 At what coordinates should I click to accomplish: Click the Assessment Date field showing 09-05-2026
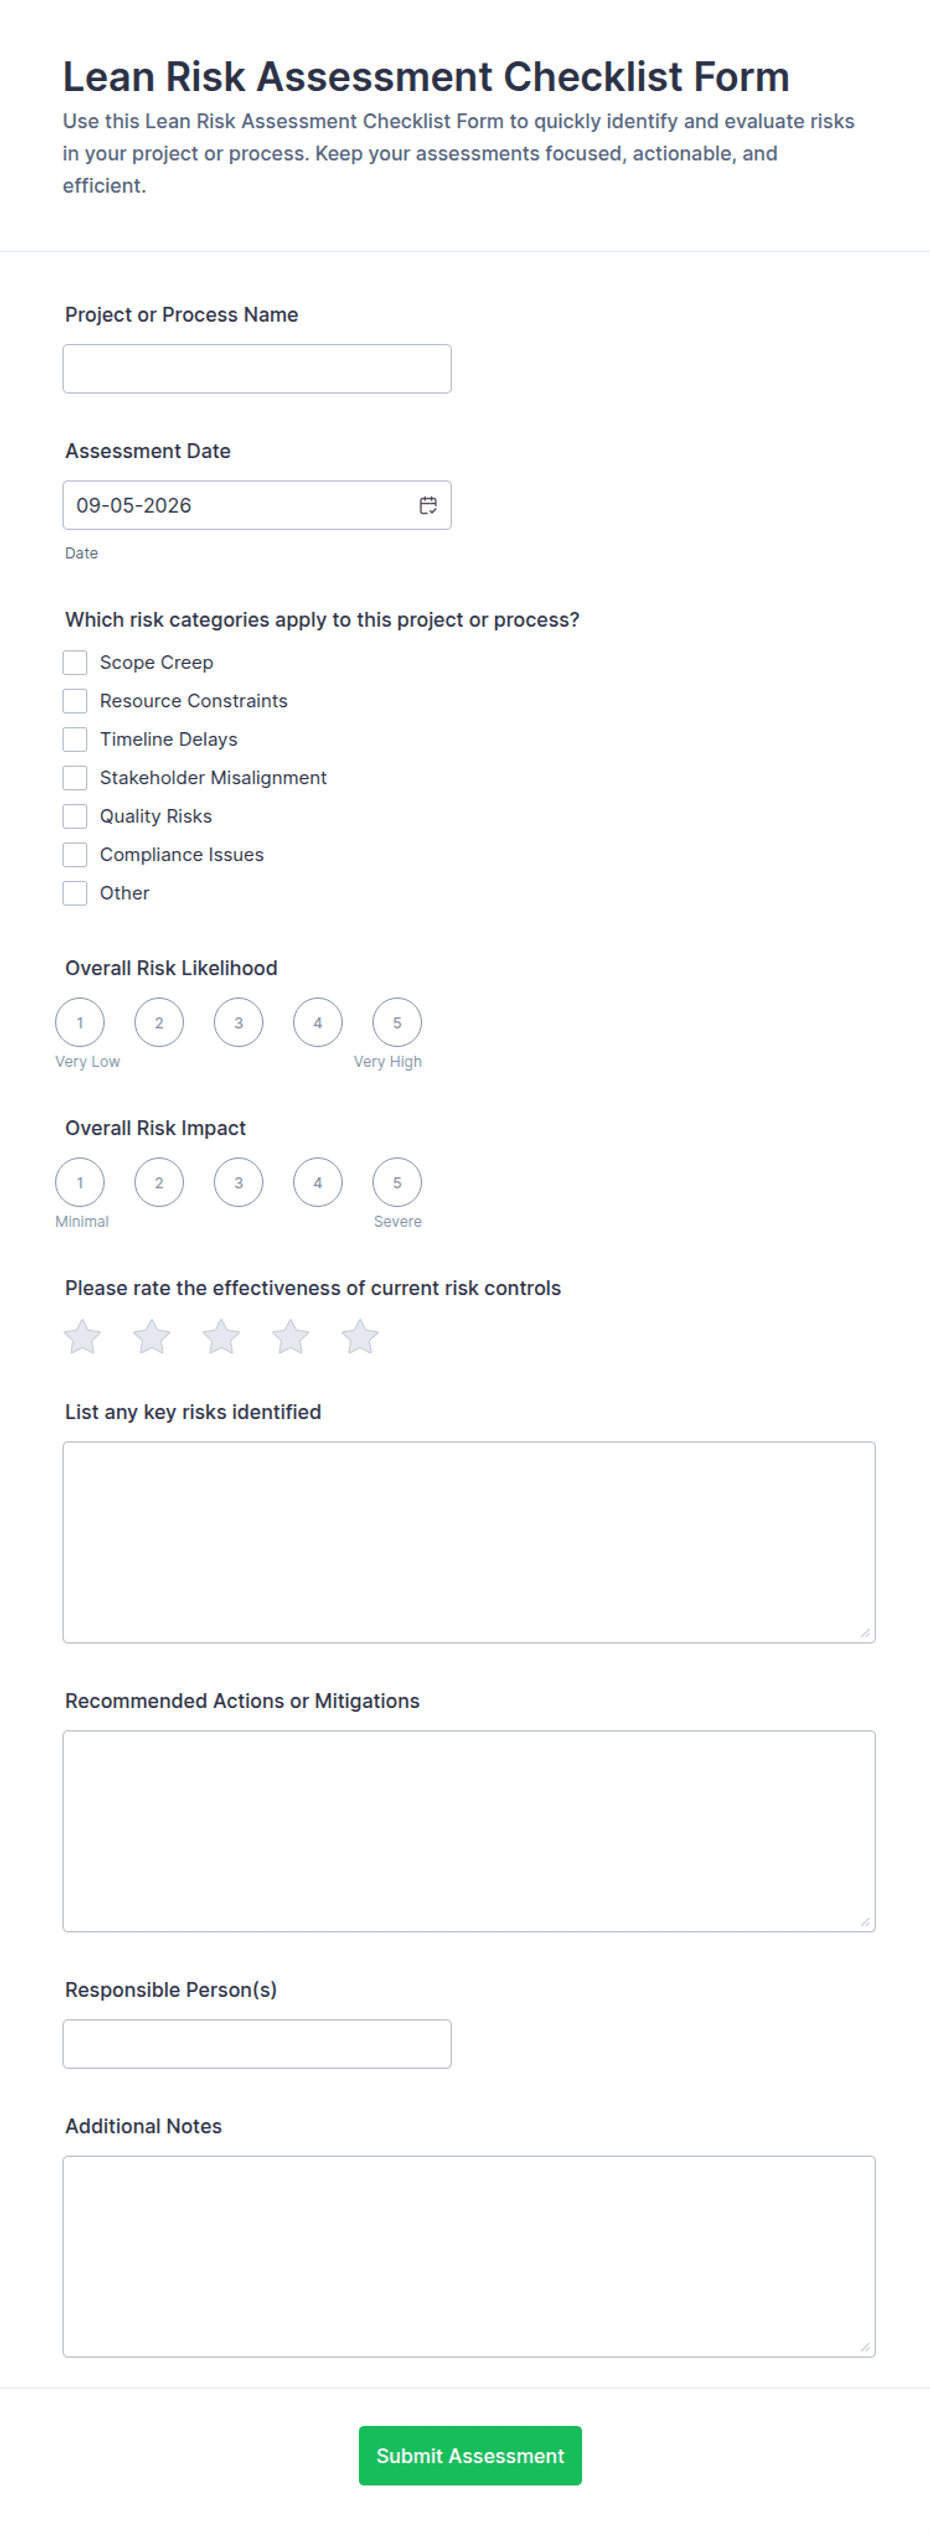coord(257,505)
